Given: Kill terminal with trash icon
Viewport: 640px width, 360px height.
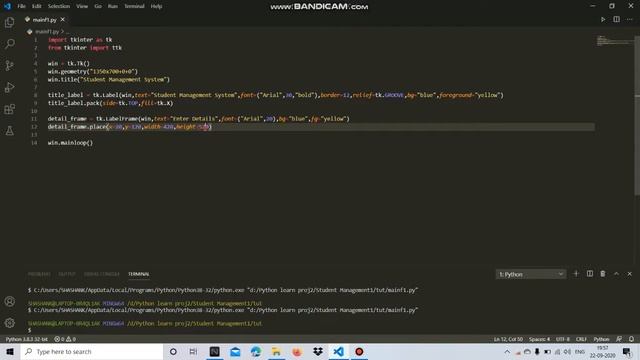Looking at the screenshot, I should click(x=603, y=274).
